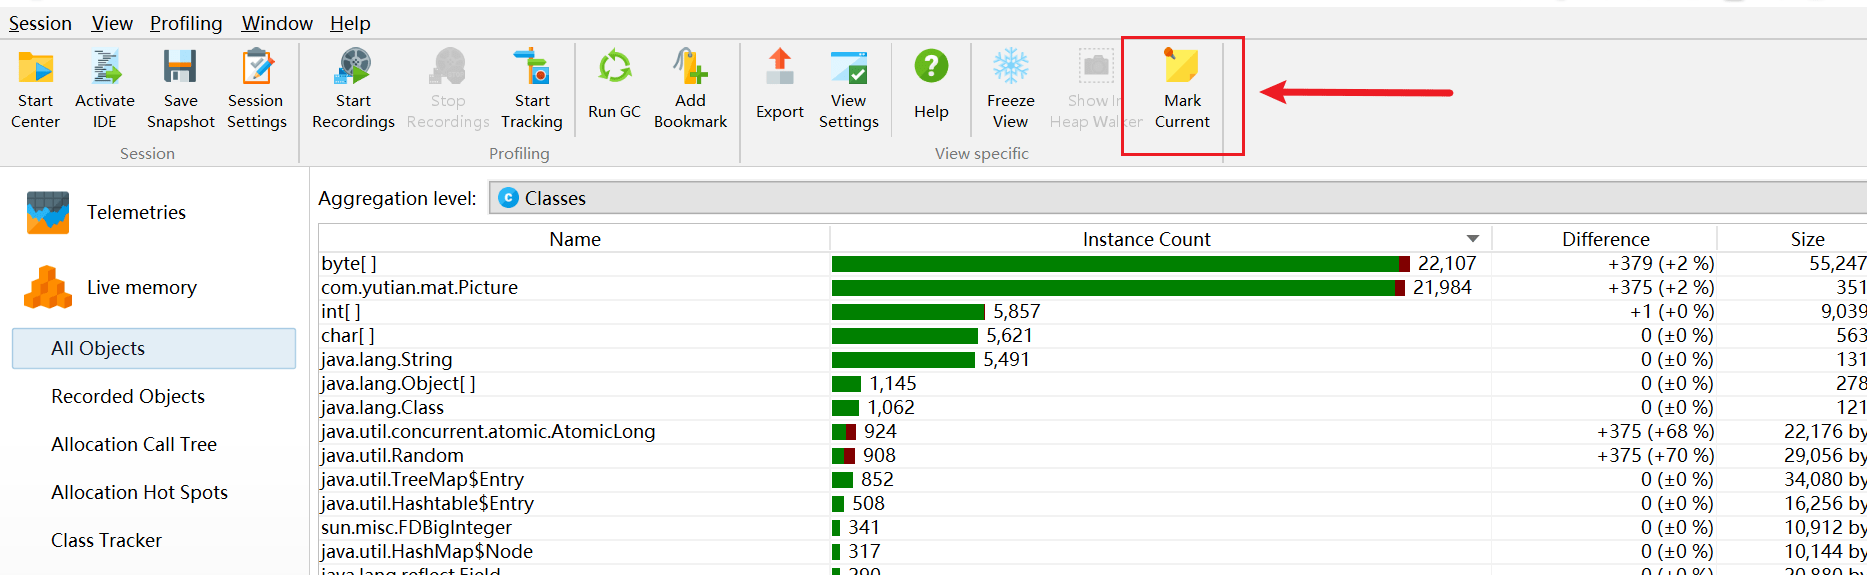Viewport: 1867px width, 575px height.
Task: Toggle sort arrow on Instance Count column
Action: pos(1472,239)
